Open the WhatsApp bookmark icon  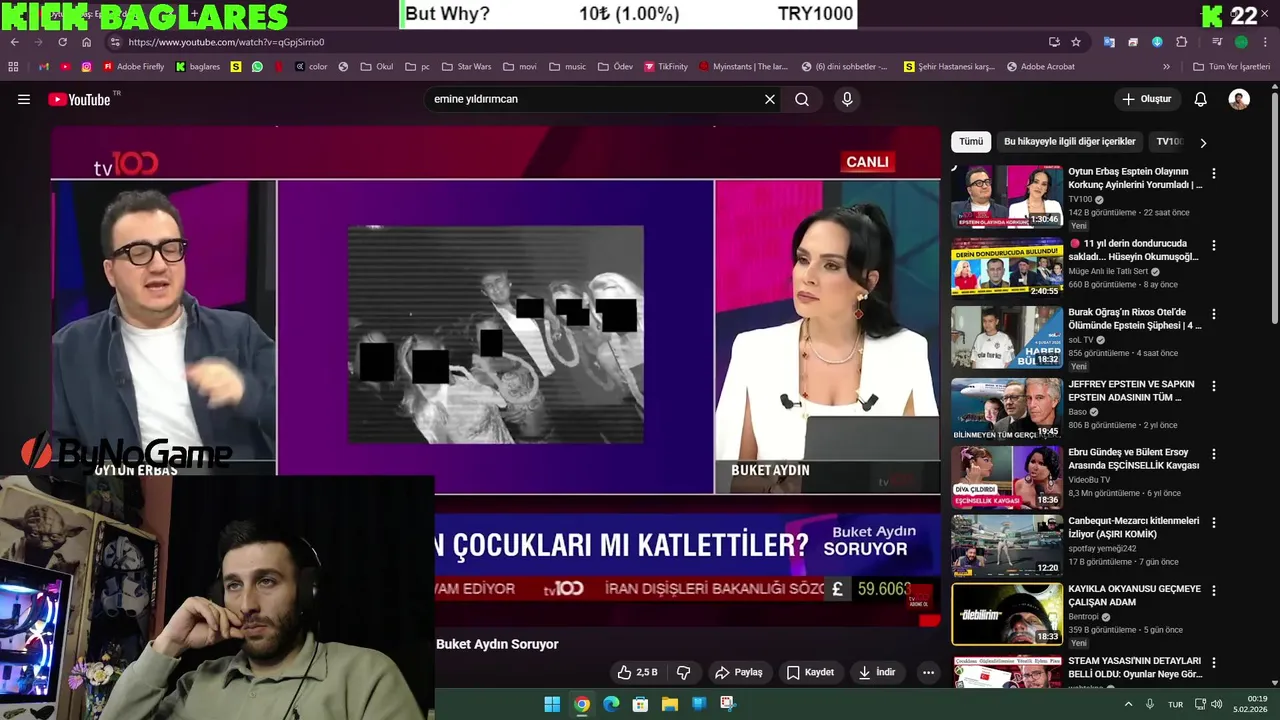[257, 67]
